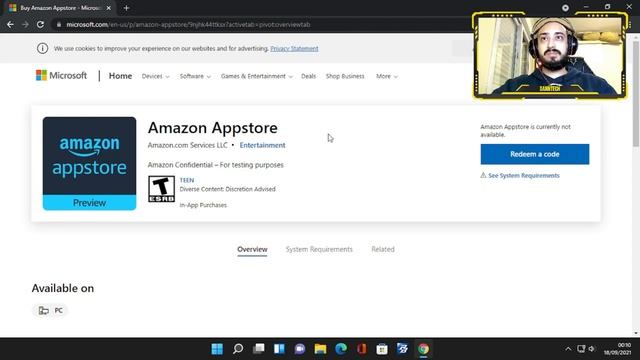Click the "Amazon Appstore" title text
The image size is (640, 360).
[213, 128]
